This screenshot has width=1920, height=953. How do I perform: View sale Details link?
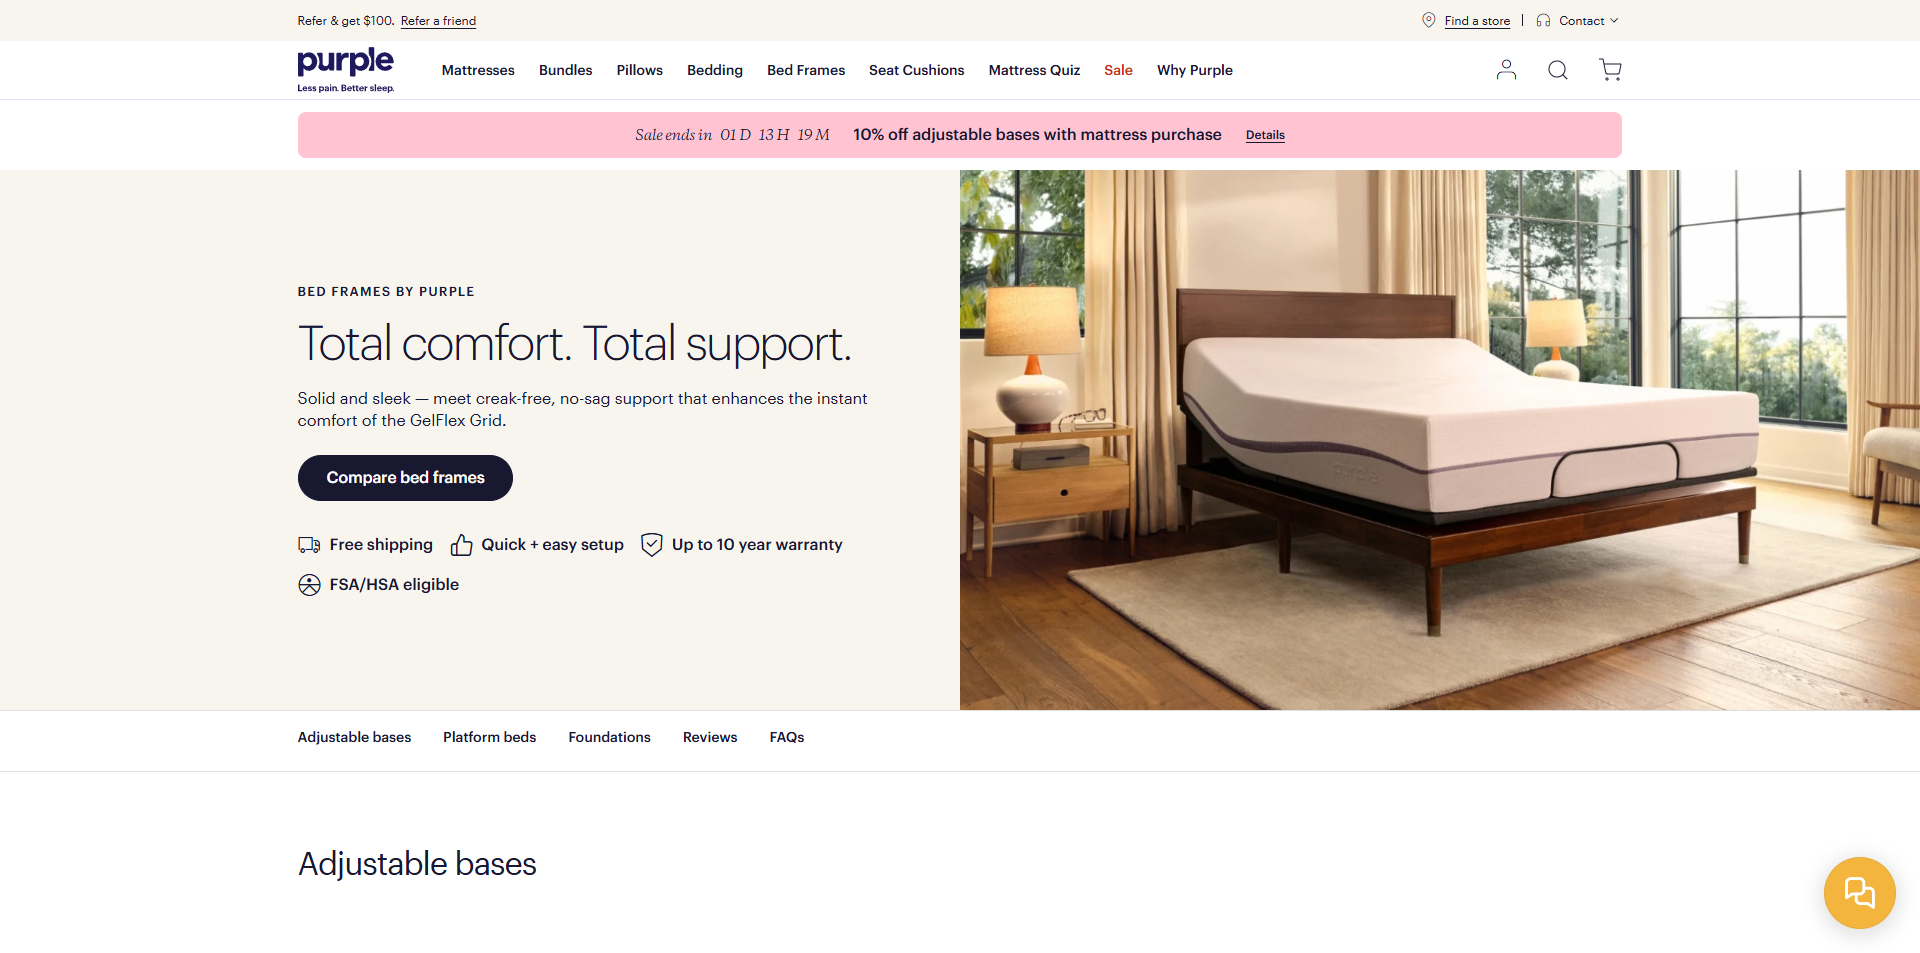pyautogui.click(x=1265, y=135)
